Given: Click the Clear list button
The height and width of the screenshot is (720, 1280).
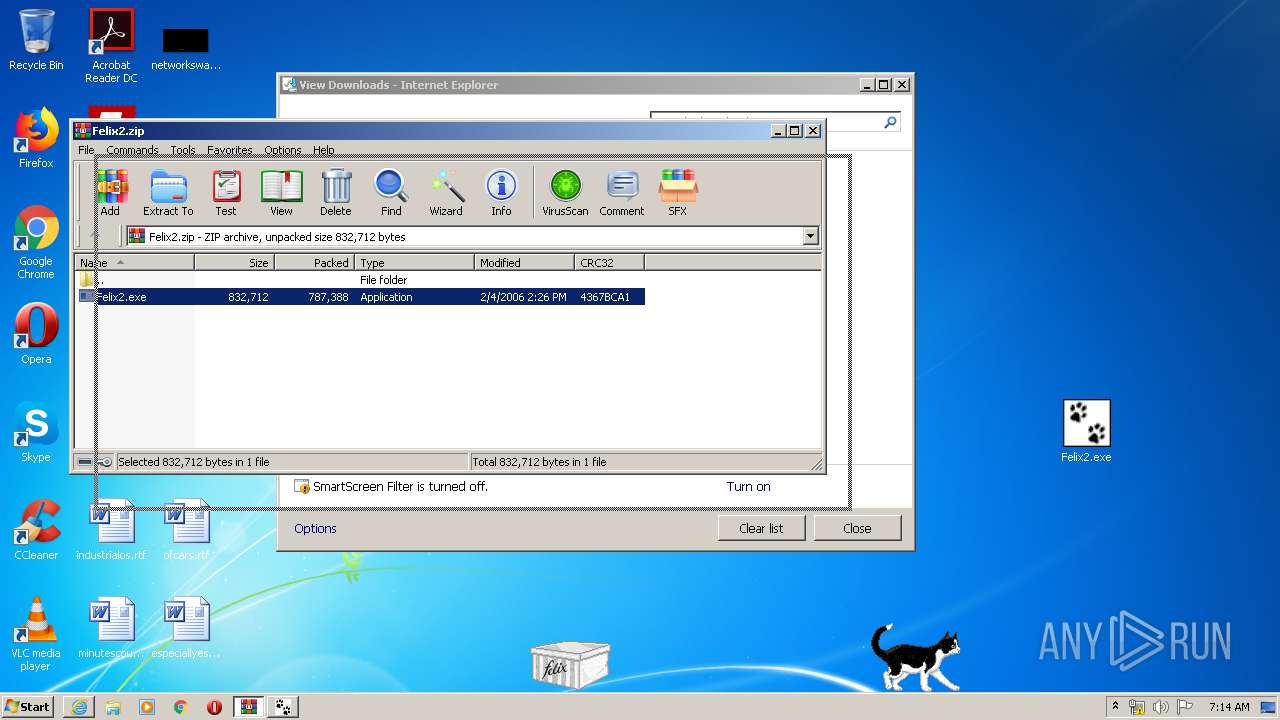Looking at the screenshot, I should (x=761, y=528).
